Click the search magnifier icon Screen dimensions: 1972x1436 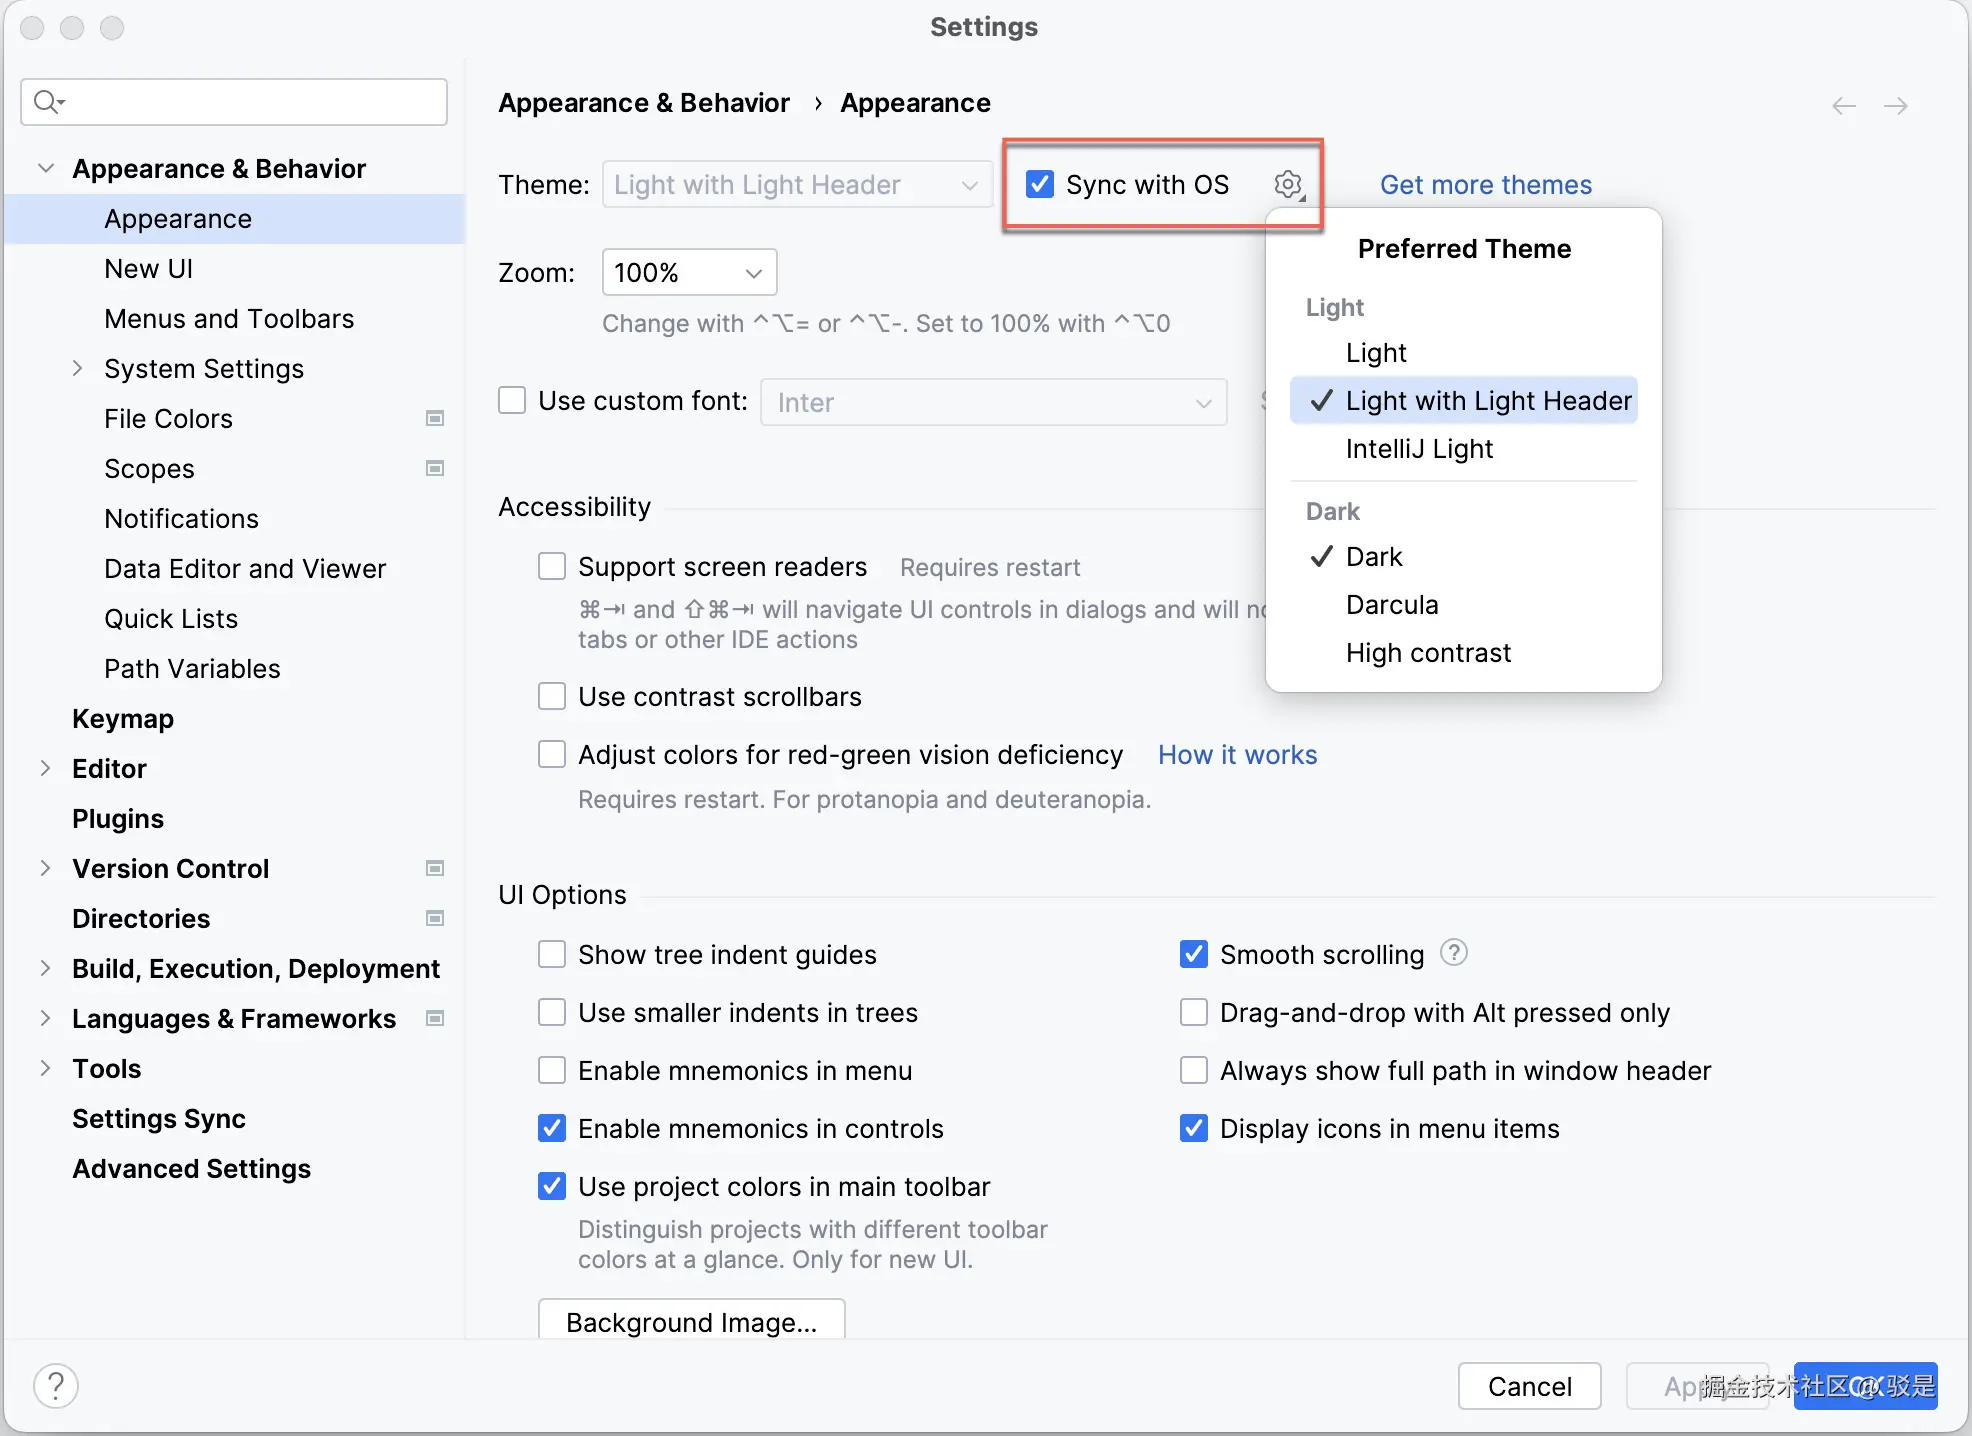(x=47, y=102)
